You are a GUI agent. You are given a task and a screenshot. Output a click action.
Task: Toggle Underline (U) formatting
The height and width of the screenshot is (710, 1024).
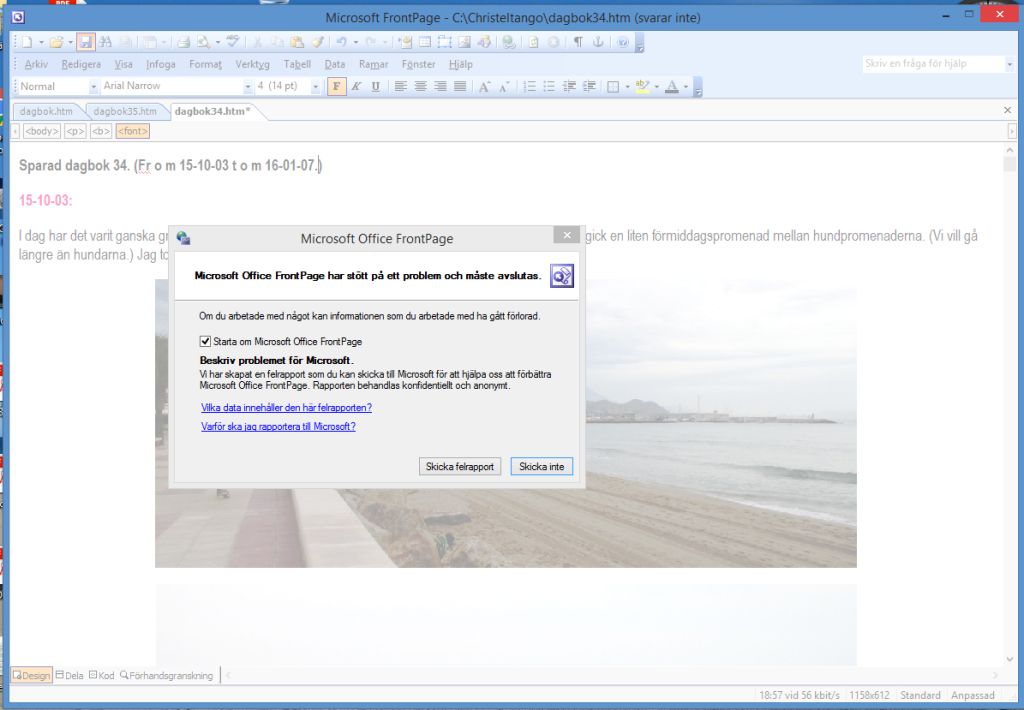click(x=376, y=86)
